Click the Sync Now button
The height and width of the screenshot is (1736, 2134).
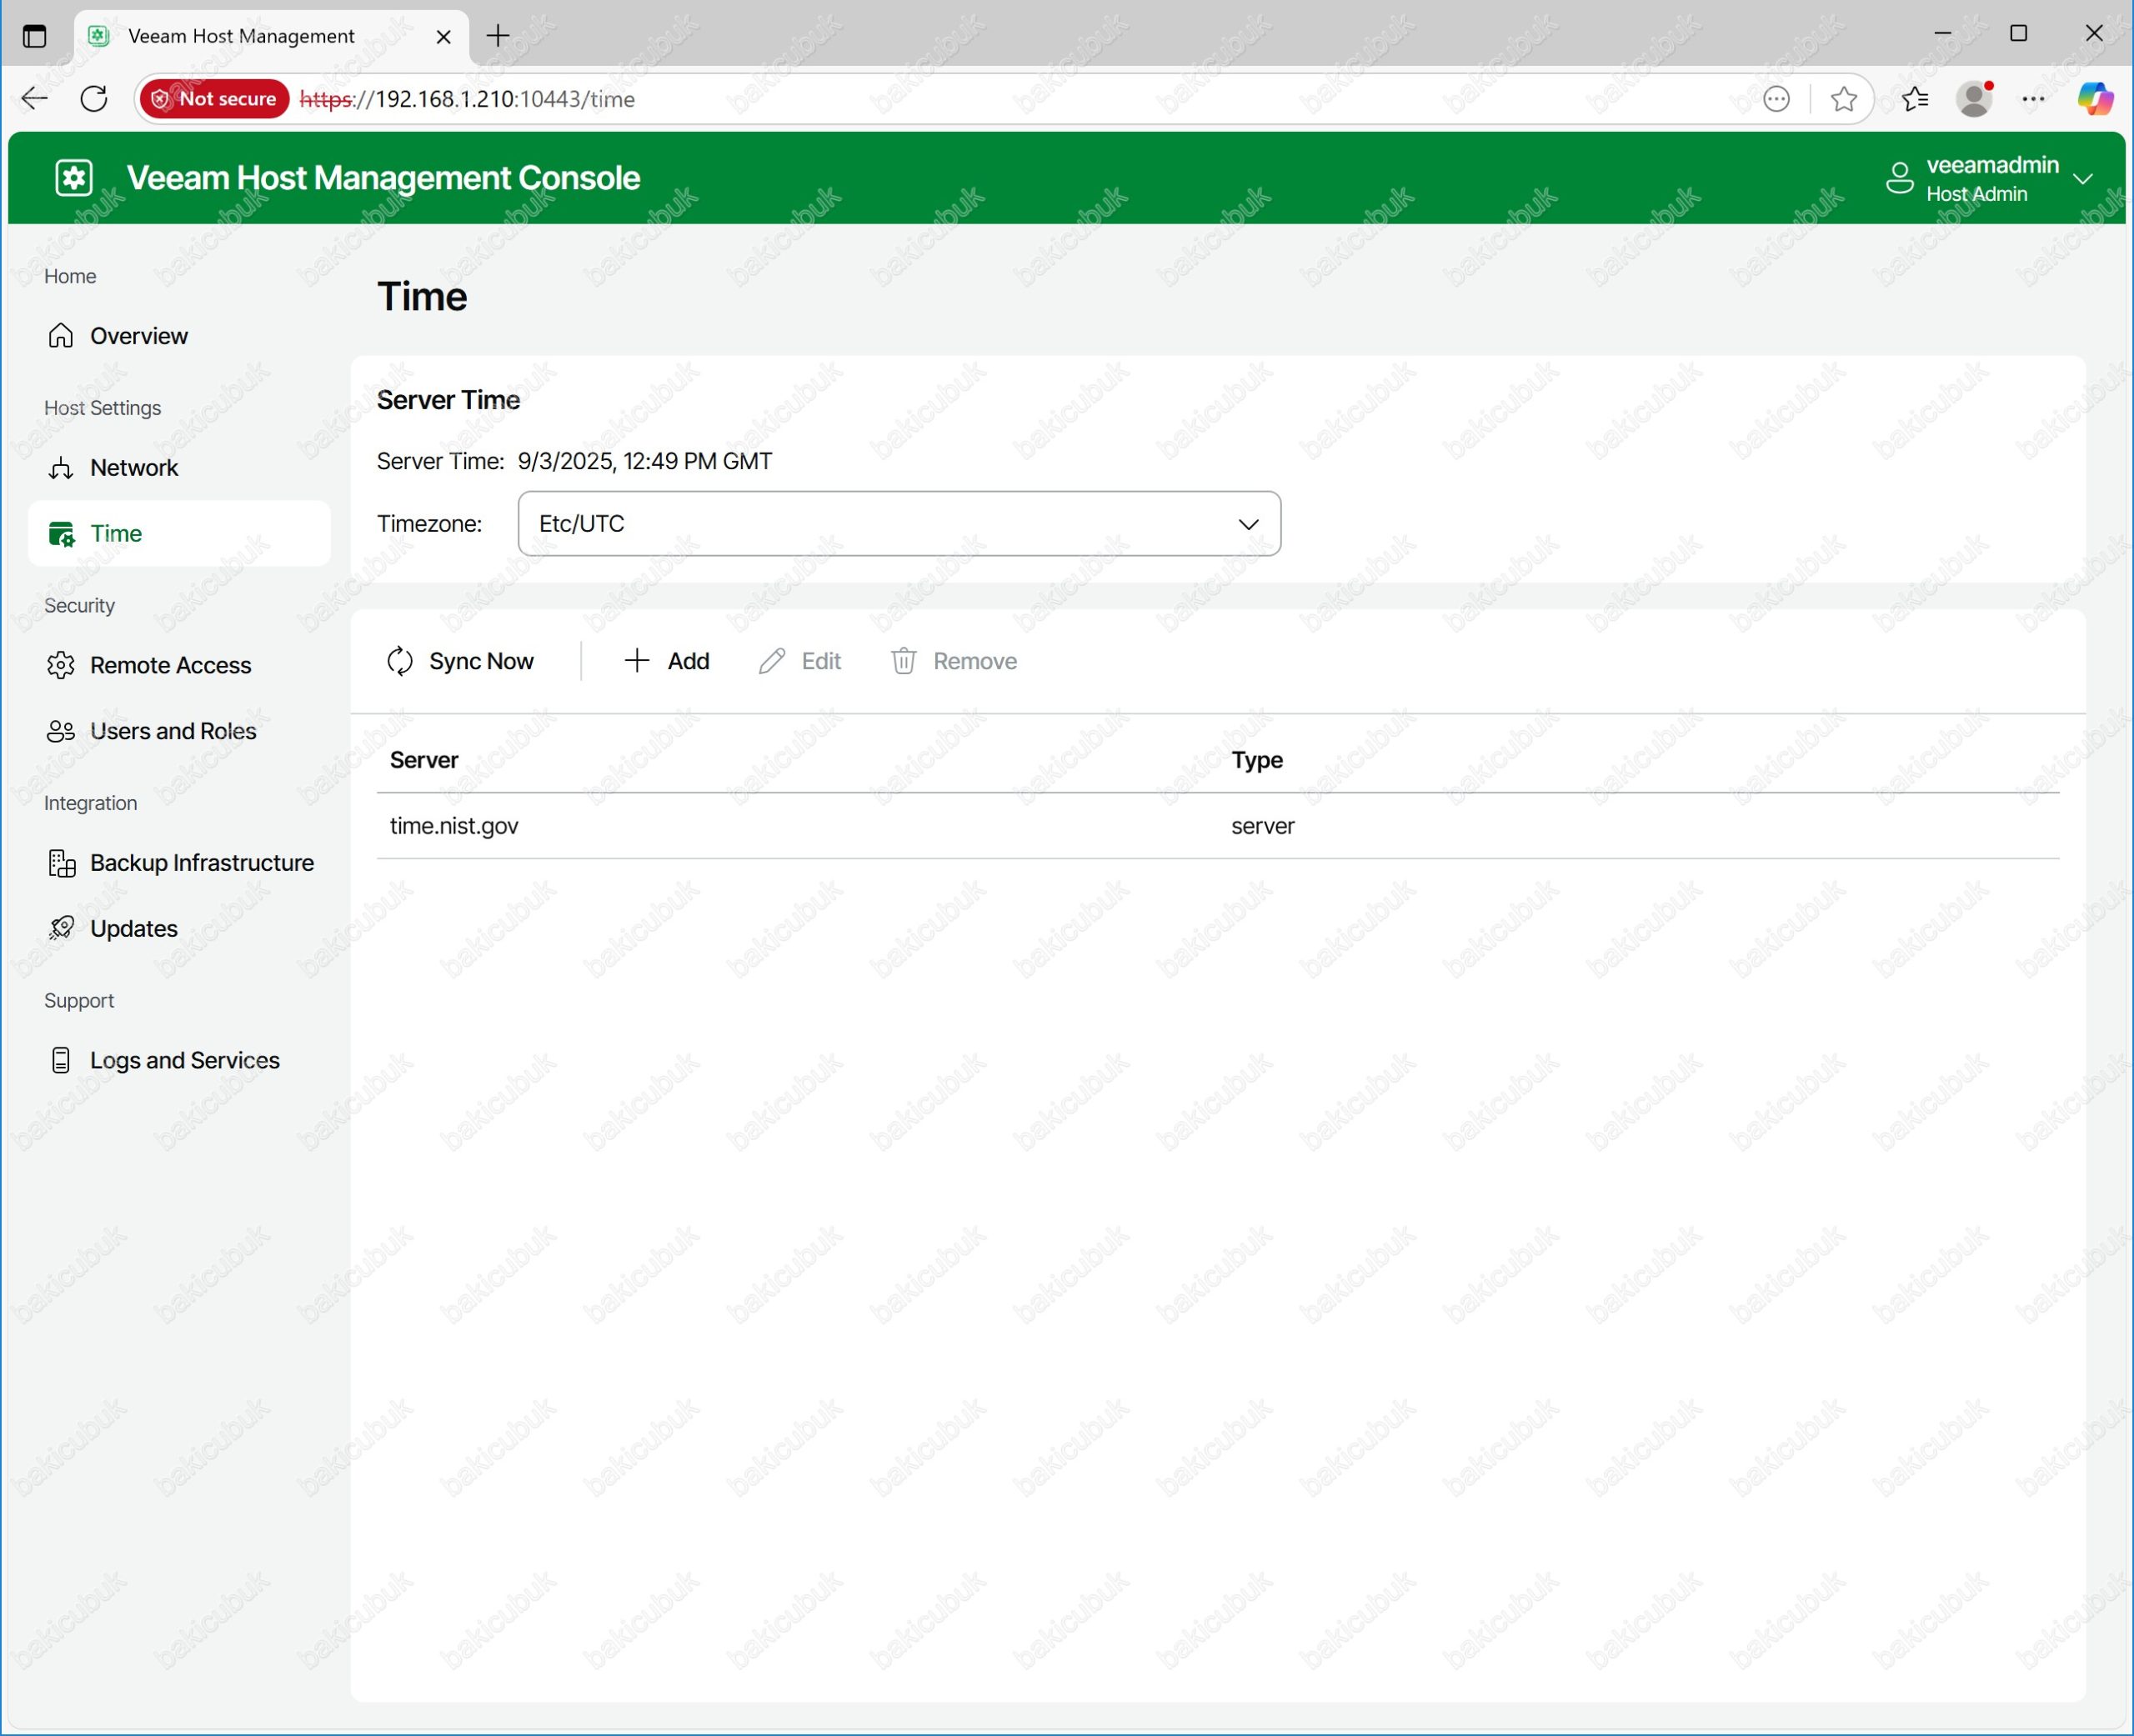pyautogui.click(x=460, y=661)
